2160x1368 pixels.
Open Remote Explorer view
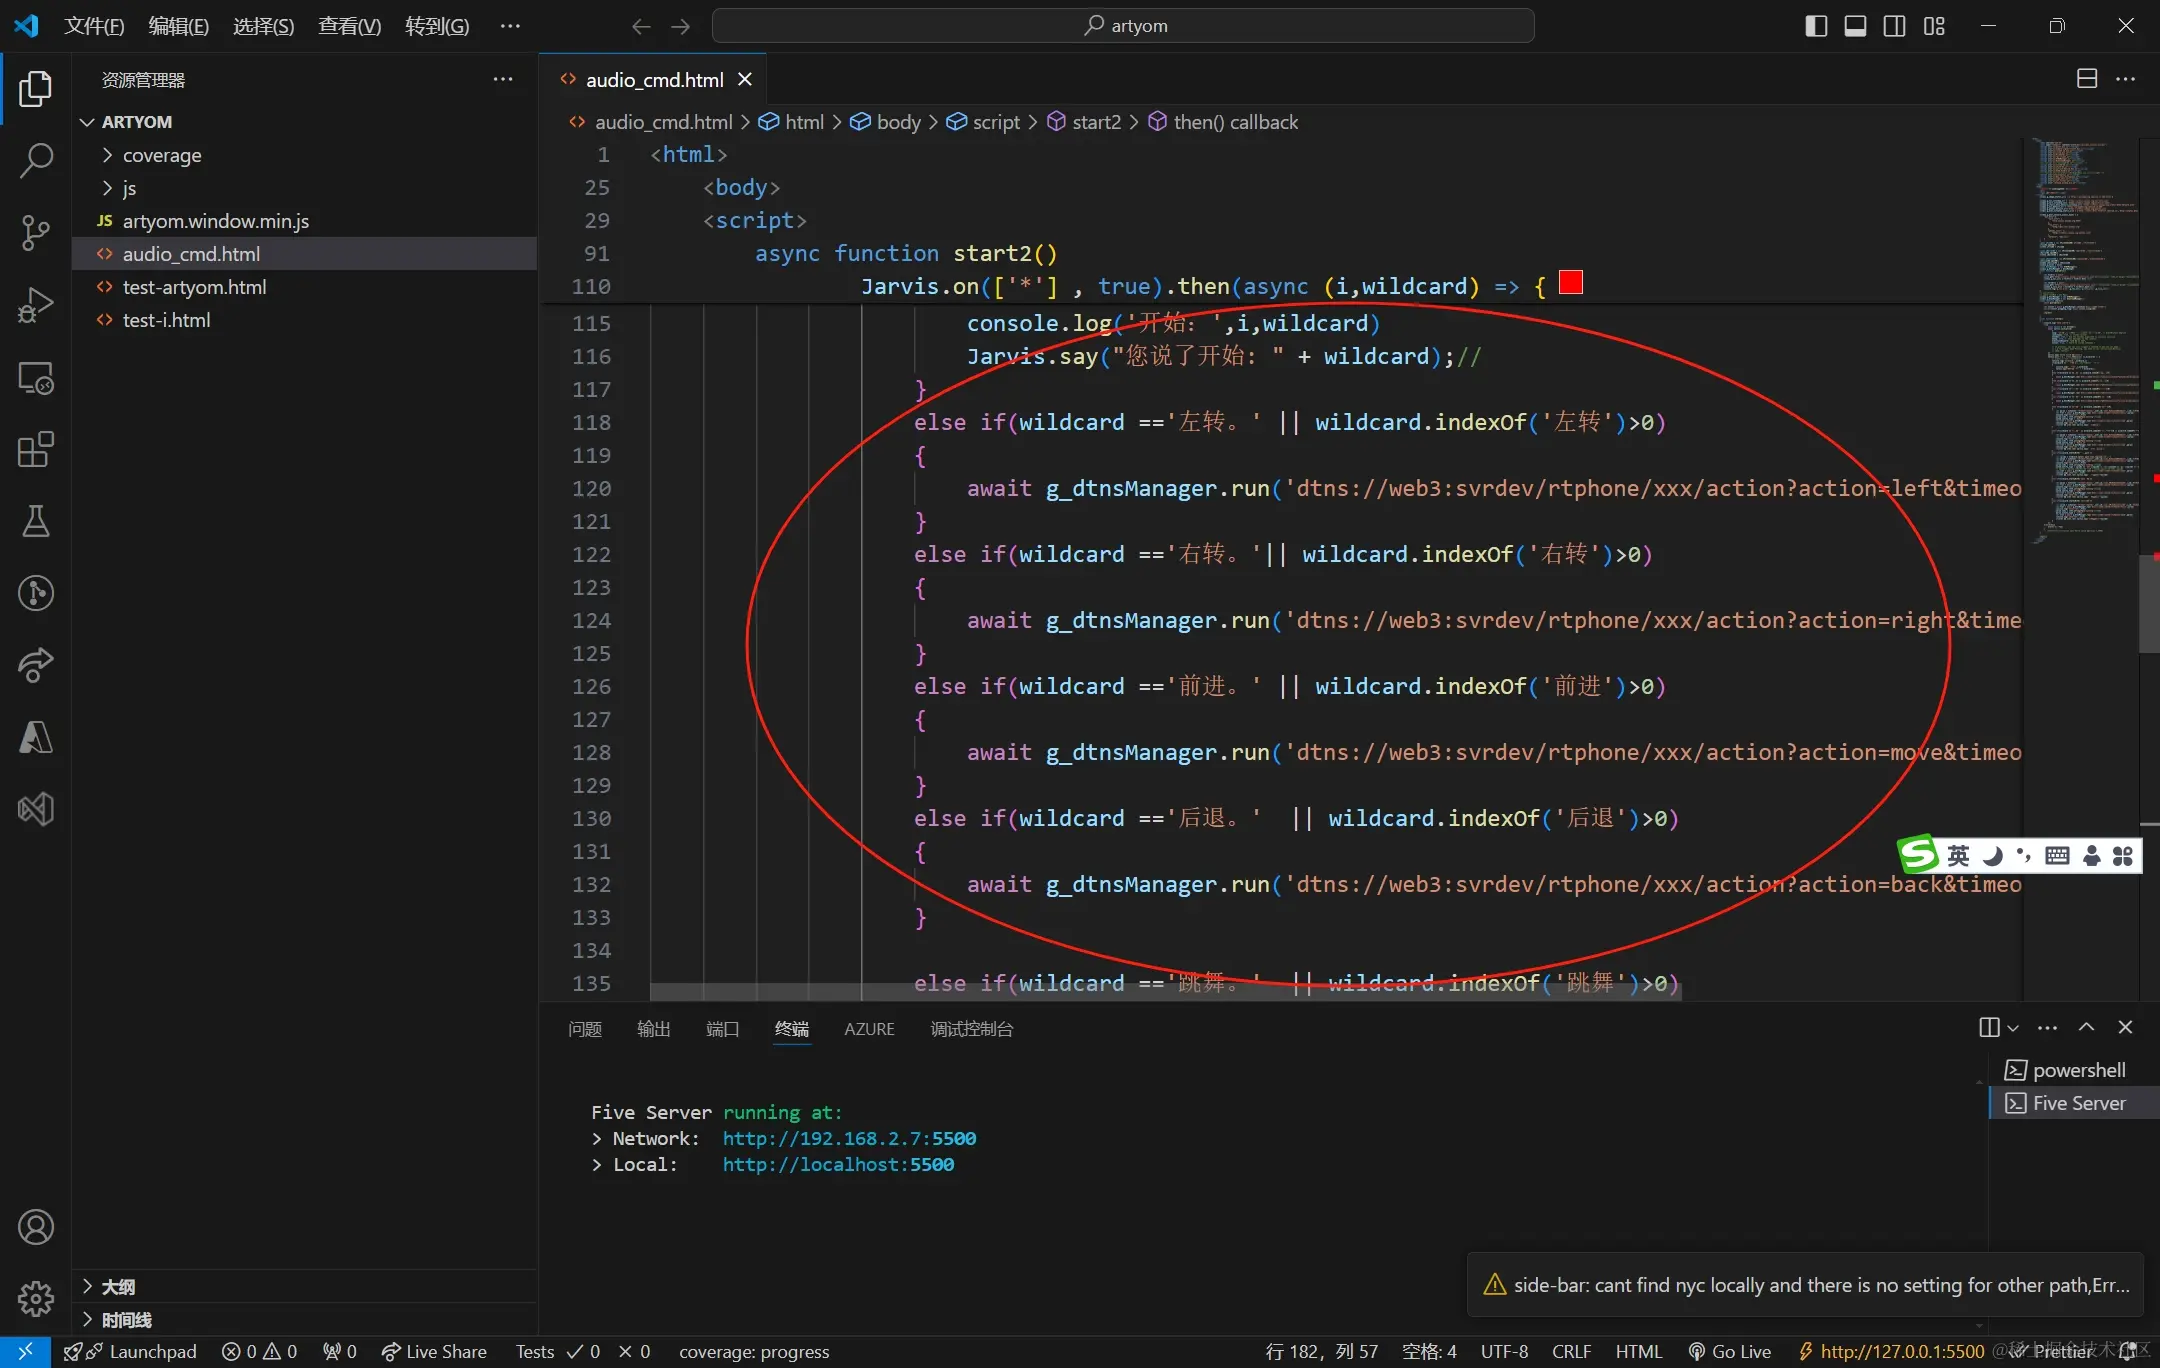tap(36, 378)
